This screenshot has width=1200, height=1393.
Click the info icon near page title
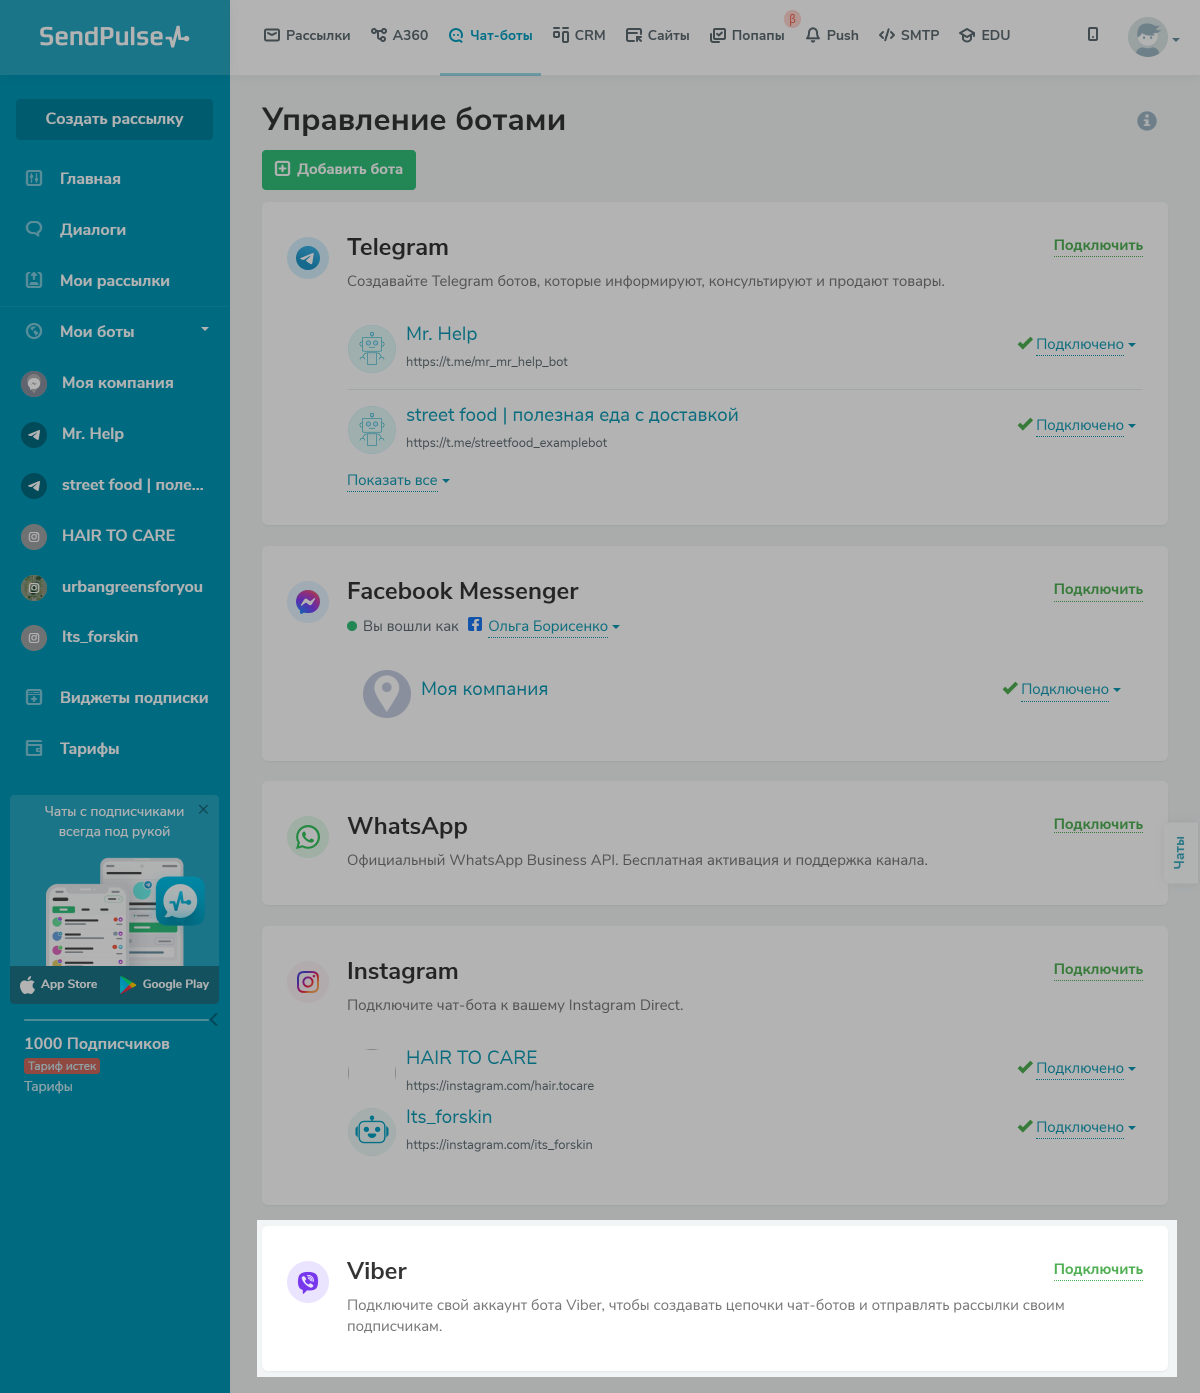coord(1147,121)
